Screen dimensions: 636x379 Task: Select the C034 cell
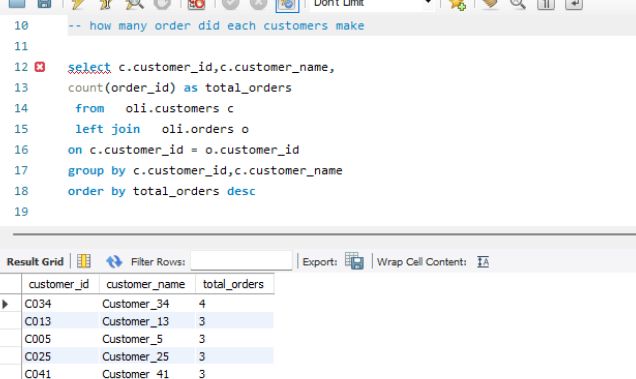coord(60,304)
